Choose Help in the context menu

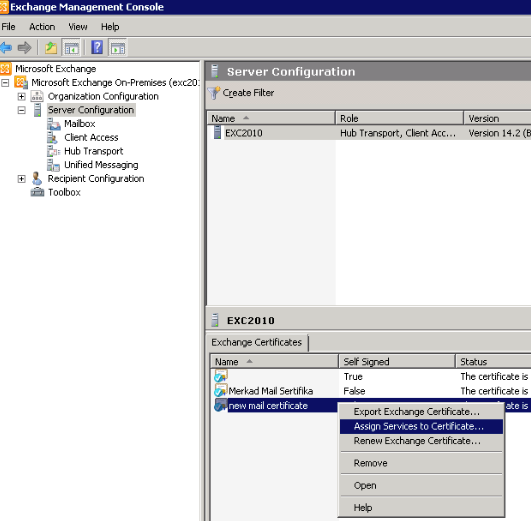pos(421,507)
